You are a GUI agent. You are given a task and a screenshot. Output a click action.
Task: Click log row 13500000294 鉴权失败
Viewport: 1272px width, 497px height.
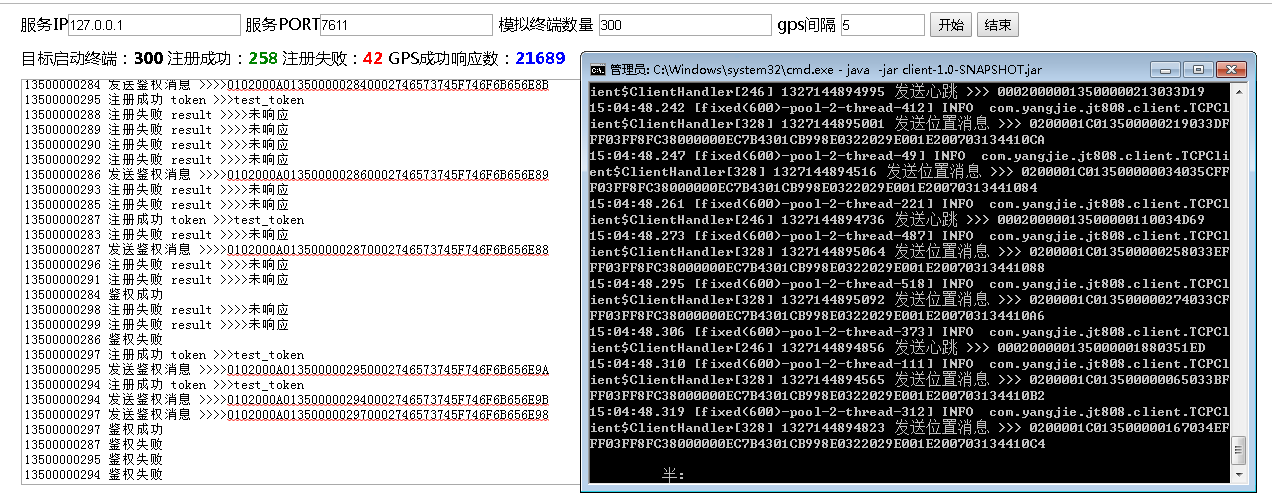[93, 475]
